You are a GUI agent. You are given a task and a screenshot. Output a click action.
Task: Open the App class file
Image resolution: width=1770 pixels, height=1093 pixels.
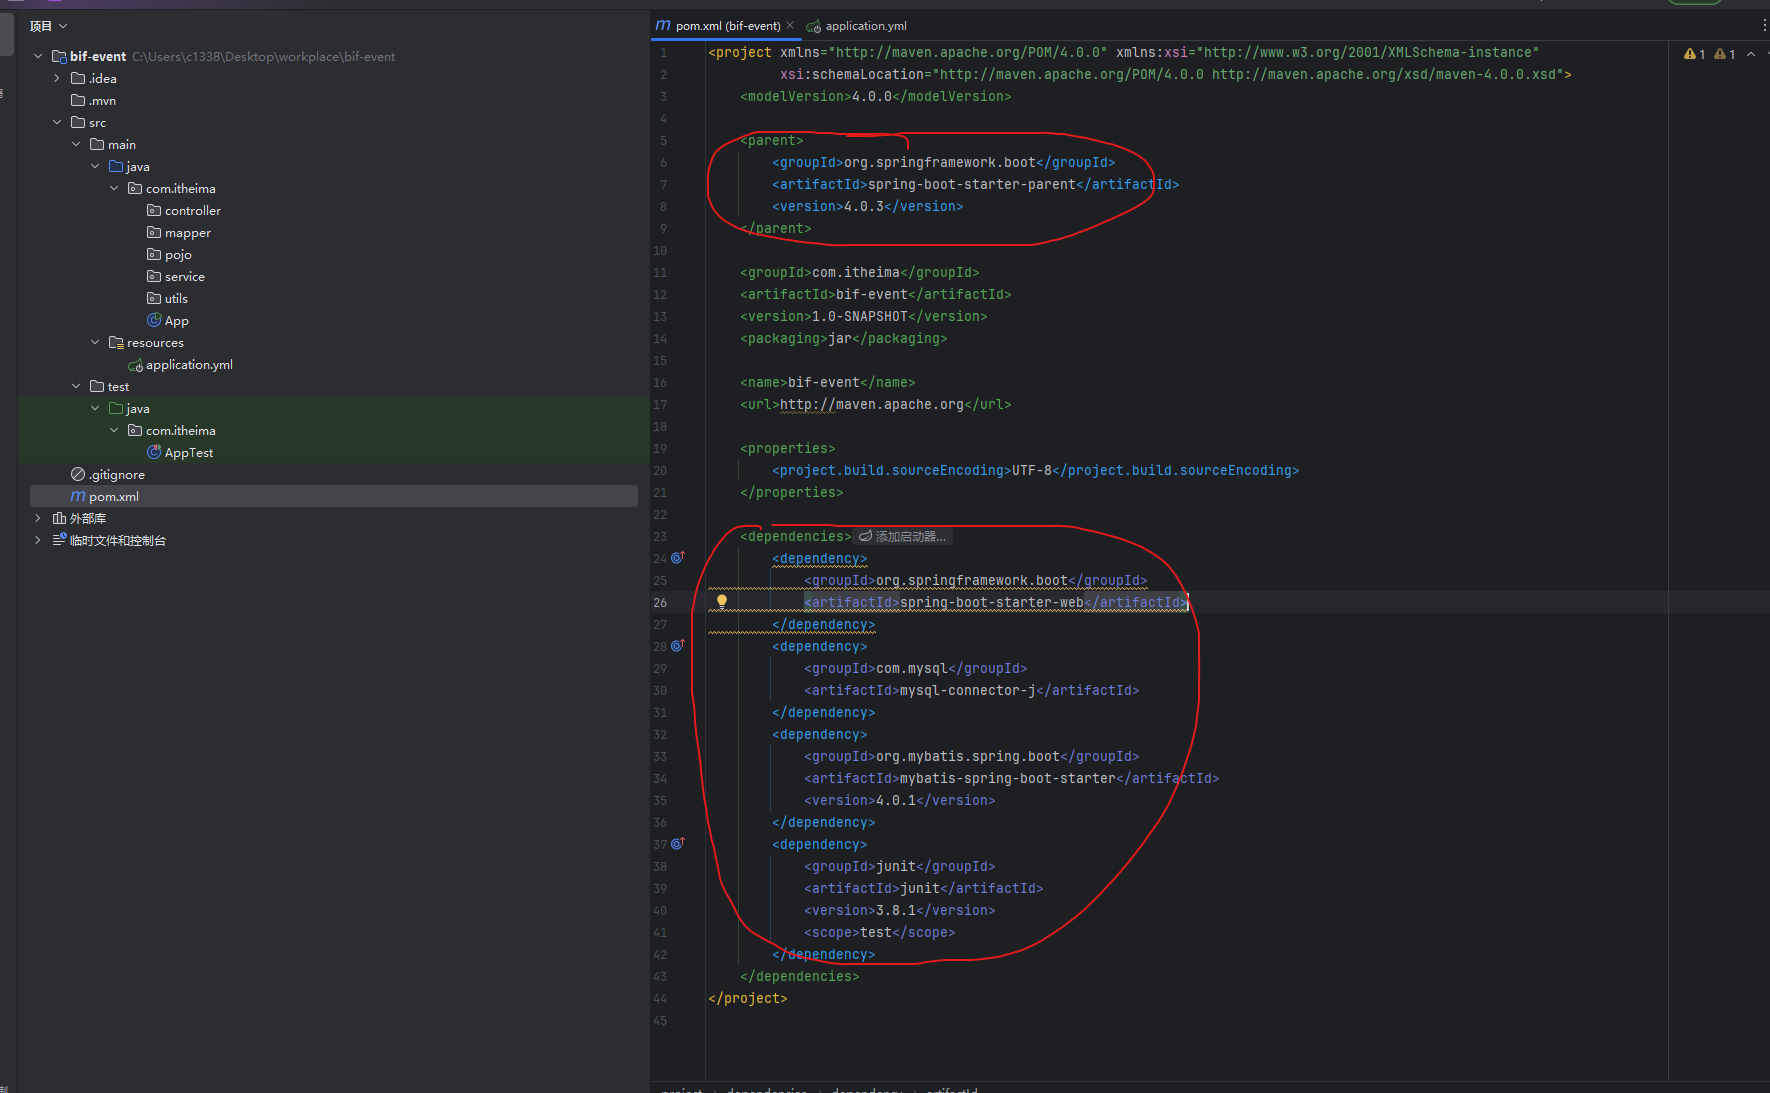point(168,321)
